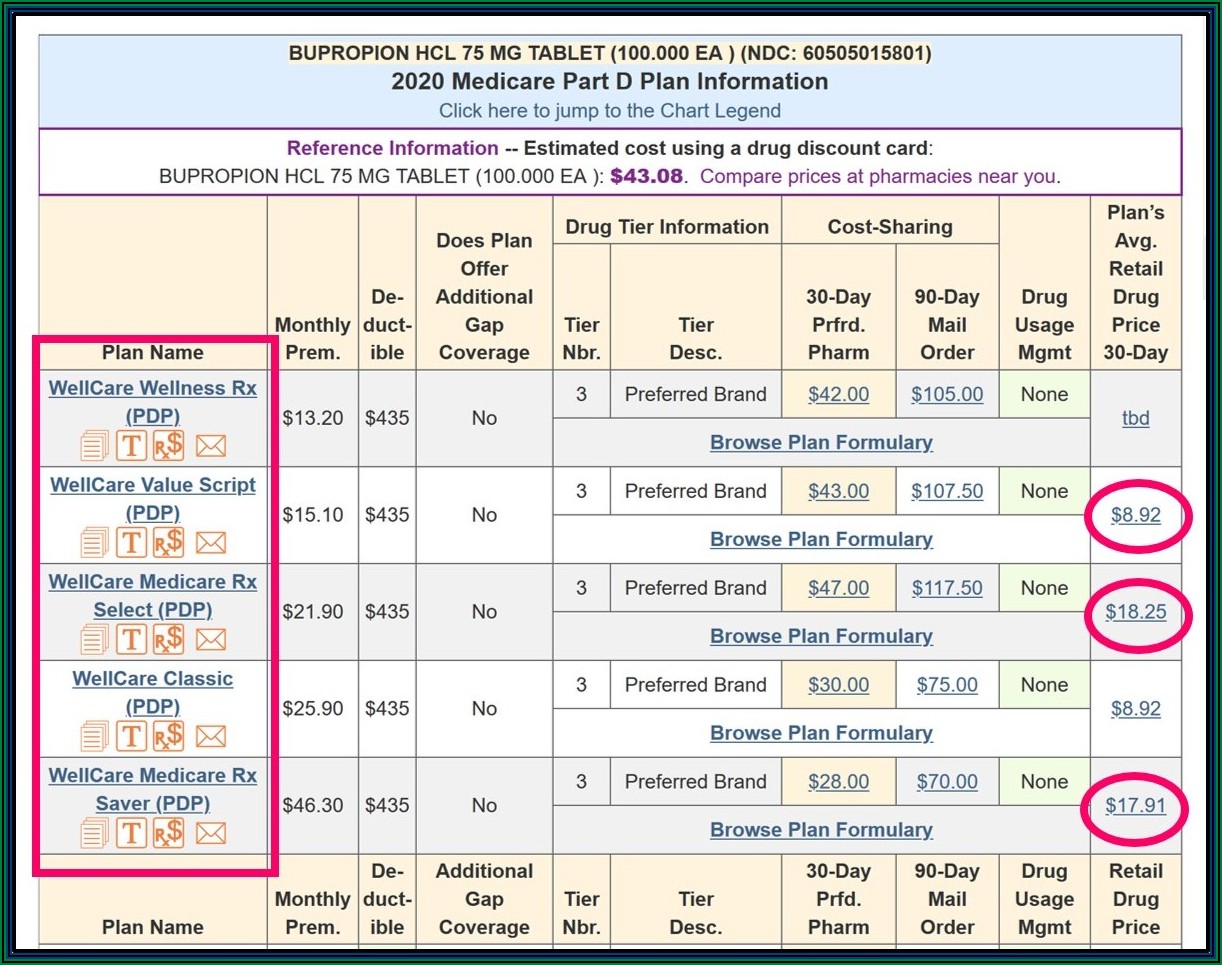This screenshot has height=965, width=1222.
Task: Click the $18.25 retail drug price link
Action: point(1136,612)
